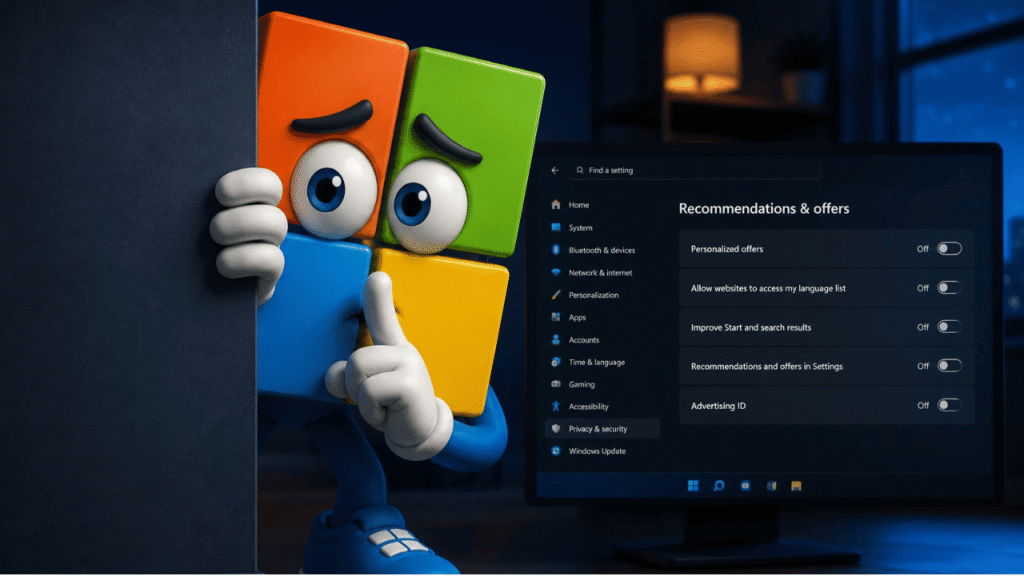Click "Improve Start and search results" text
Image resolution: width=1024 pixels, height=576 pixels.
(x=751, y=327)
